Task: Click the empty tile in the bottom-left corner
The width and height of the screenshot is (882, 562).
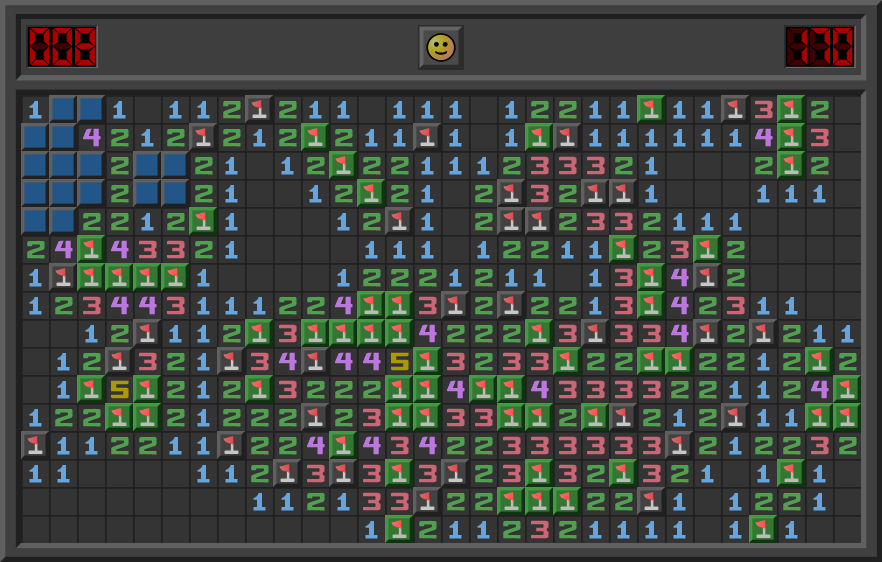Action: pyautogui.click(x=35, y=529)
